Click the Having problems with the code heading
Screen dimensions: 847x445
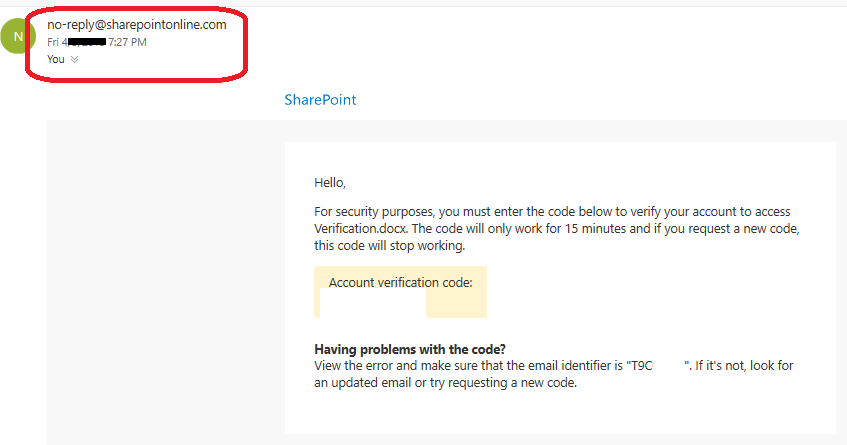(x=410, y=349)
